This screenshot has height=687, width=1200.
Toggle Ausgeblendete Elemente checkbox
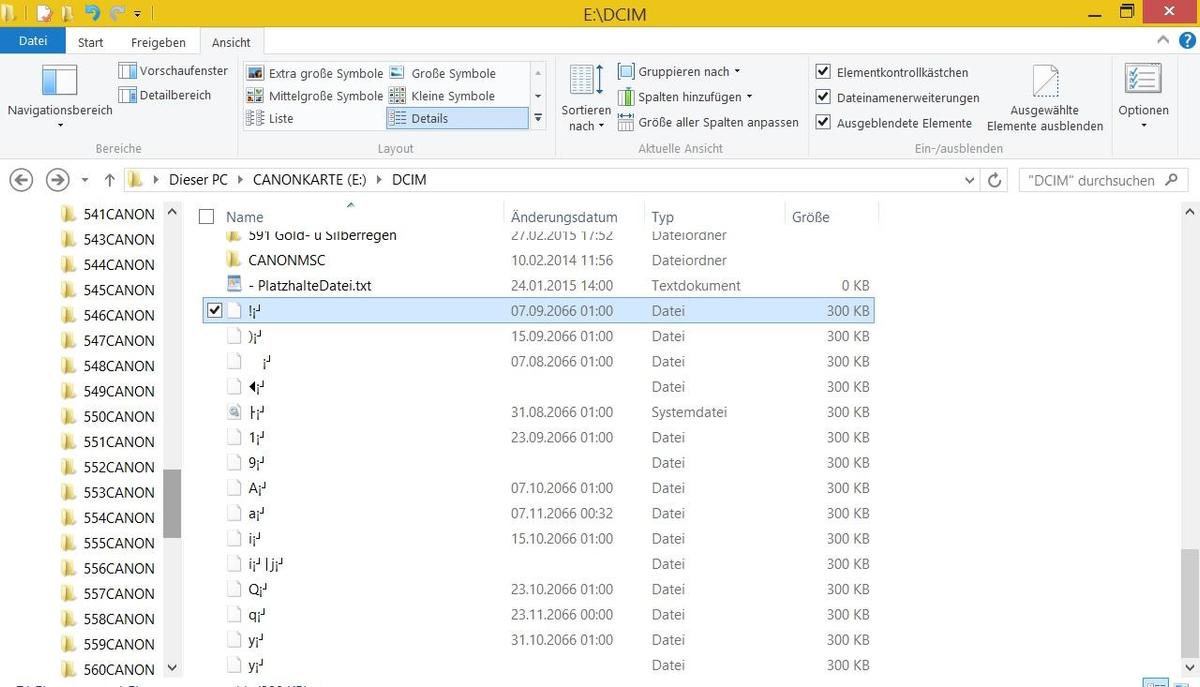click(823, 122)
